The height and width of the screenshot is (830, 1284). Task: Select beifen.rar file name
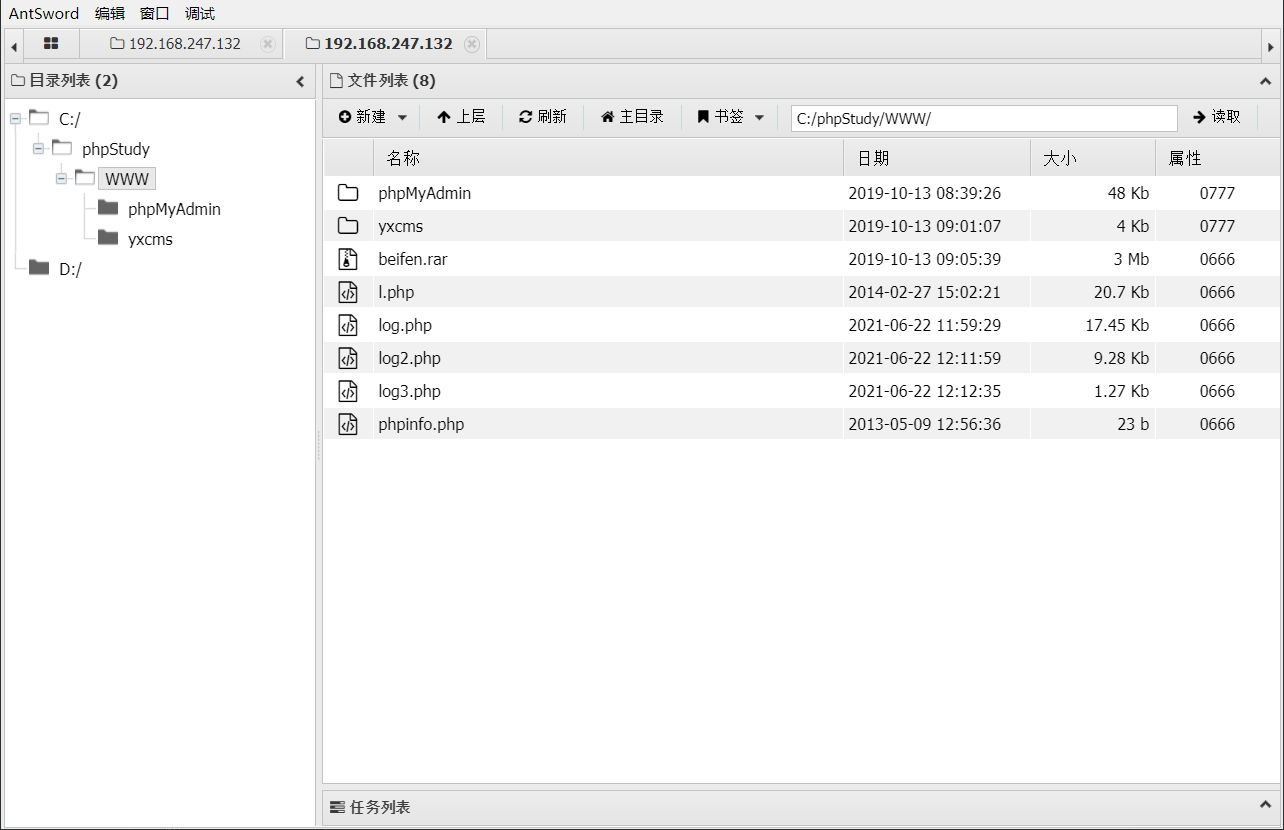(412, 259)
